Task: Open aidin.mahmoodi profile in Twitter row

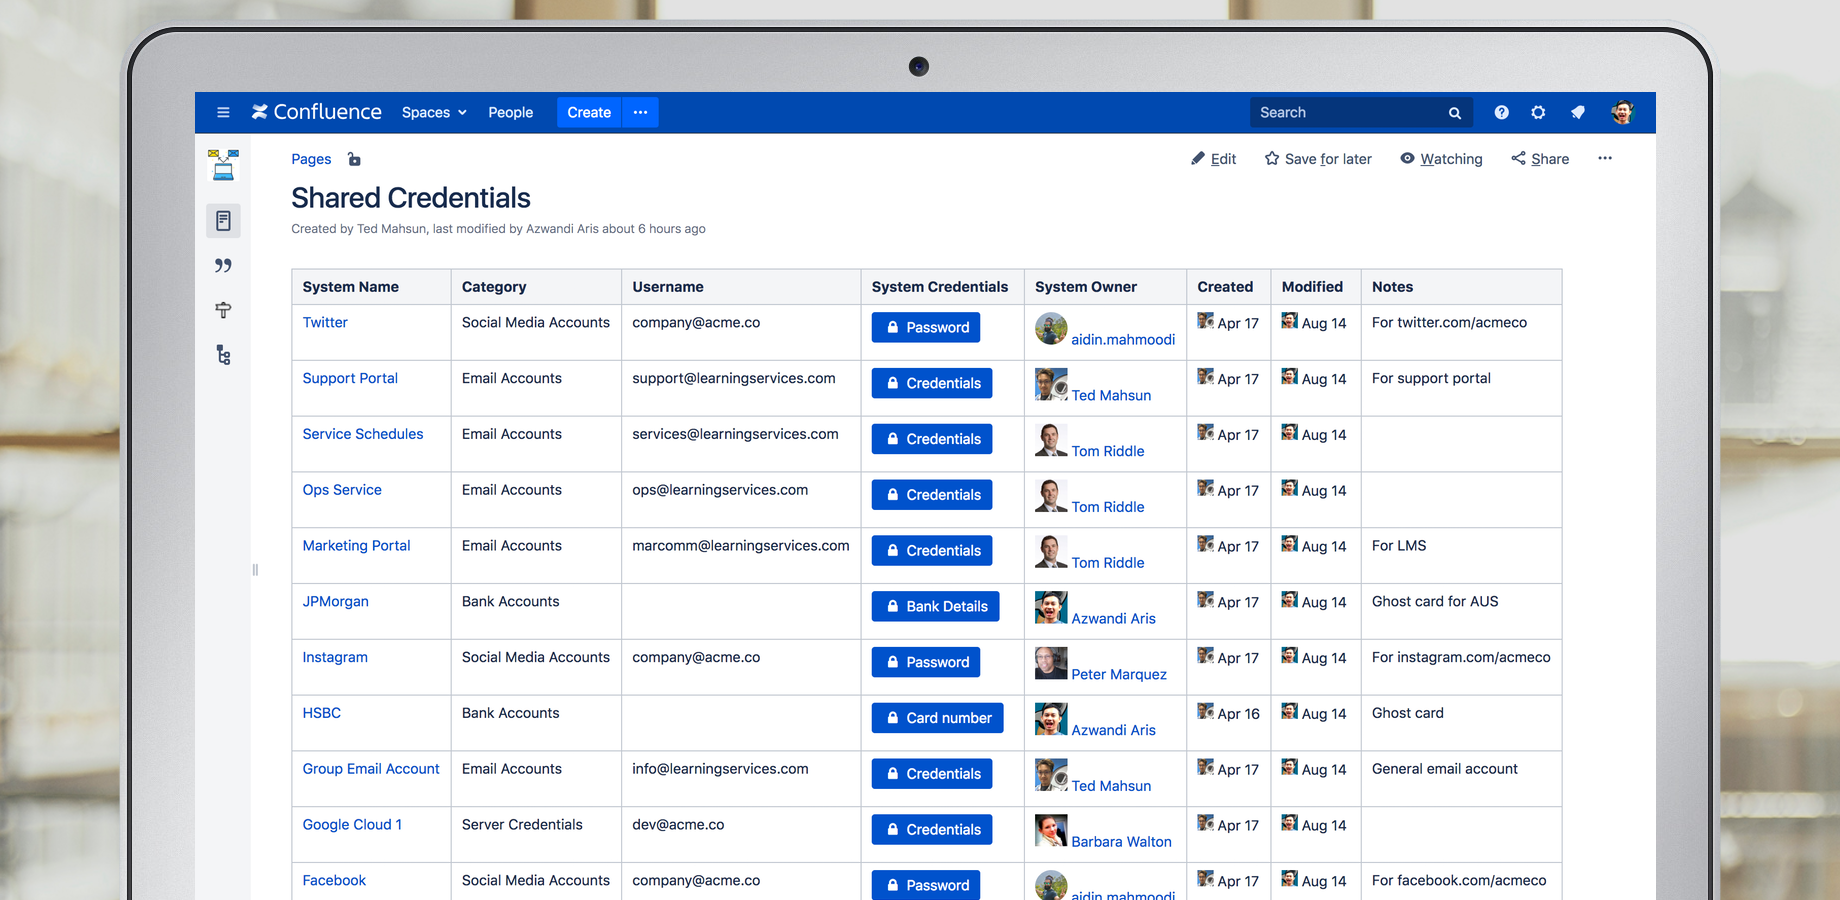Action: 1123,340
